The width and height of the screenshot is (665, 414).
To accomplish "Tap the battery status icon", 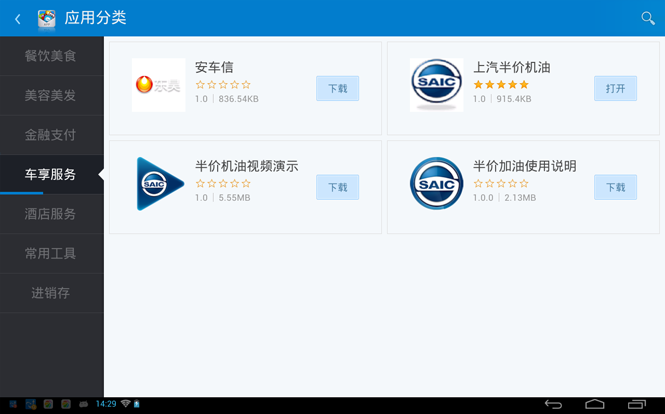I will coord(137,403).
